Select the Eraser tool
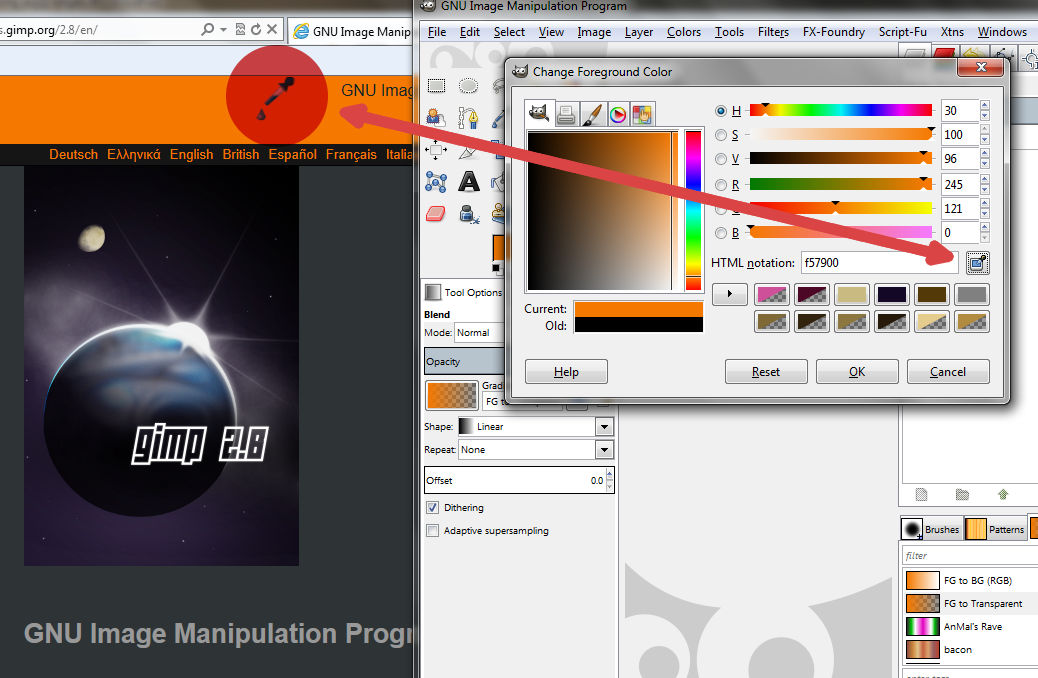The height and width of the screenshot is (678, 1038). click(436, 213)
